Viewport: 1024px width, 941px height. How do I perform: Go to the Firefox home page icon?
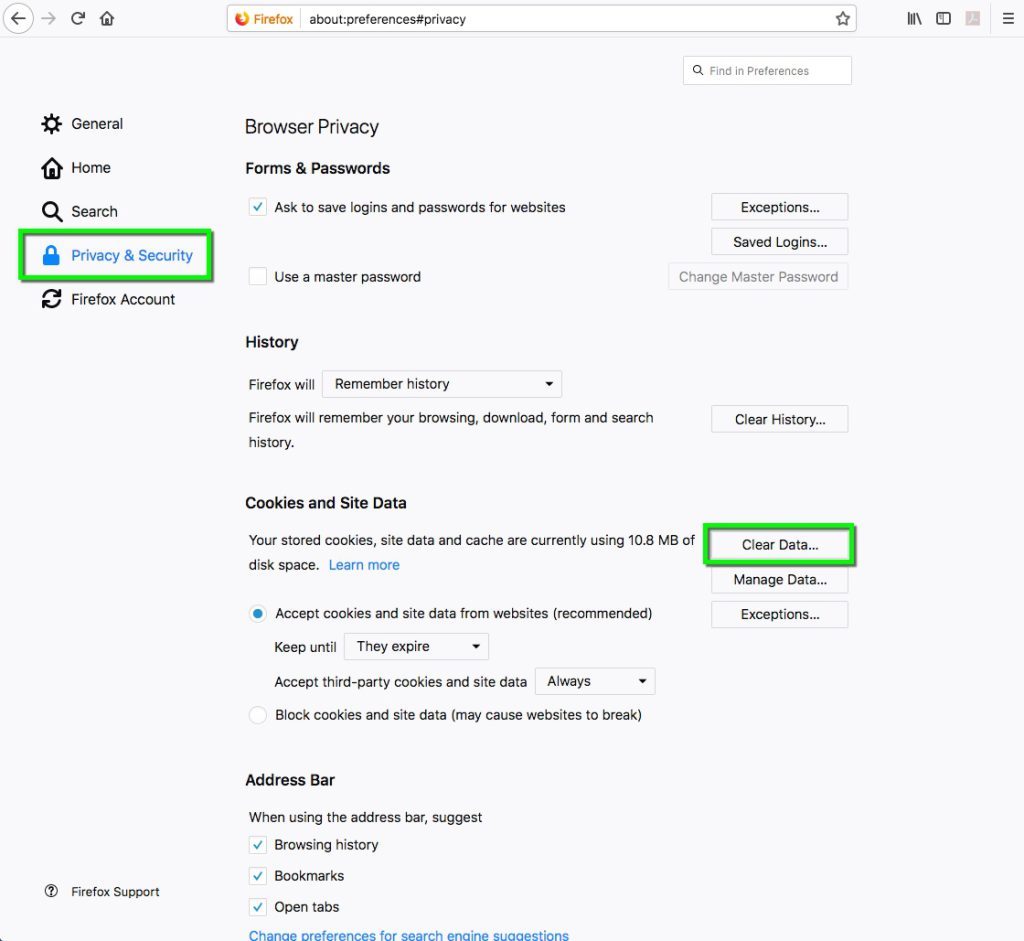[x=107, y=19]
